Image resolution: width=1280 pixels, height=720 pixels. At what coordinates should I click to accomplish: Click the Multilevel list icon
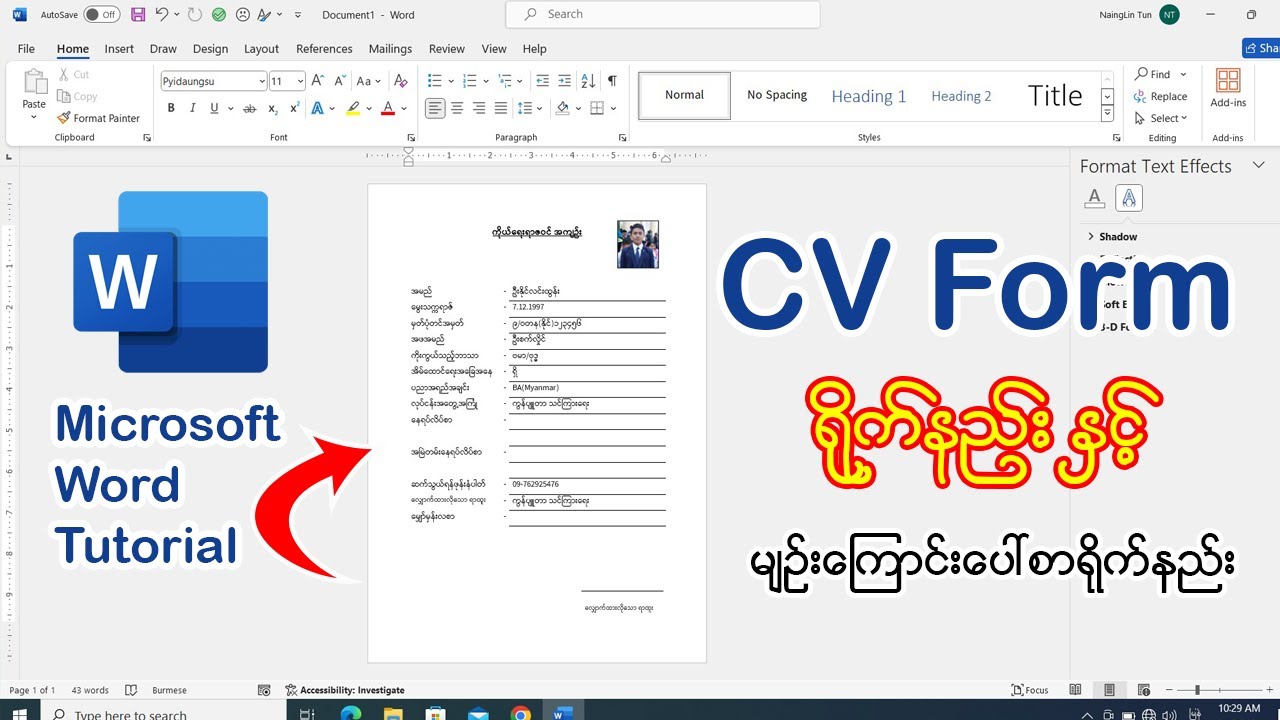[x=503, y=81]
